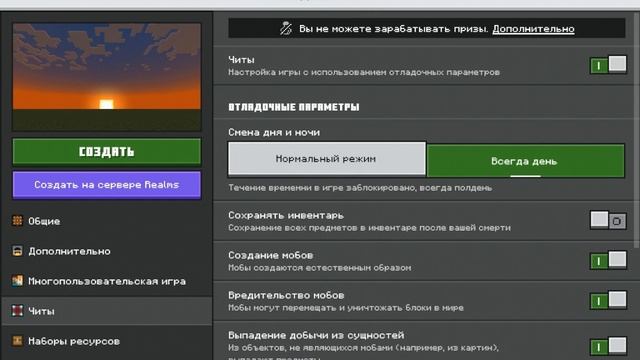Viewport: 640px width, 360px height.
Task: Toggle Выпадение добычи из сущностей switch
Action: 608,346
